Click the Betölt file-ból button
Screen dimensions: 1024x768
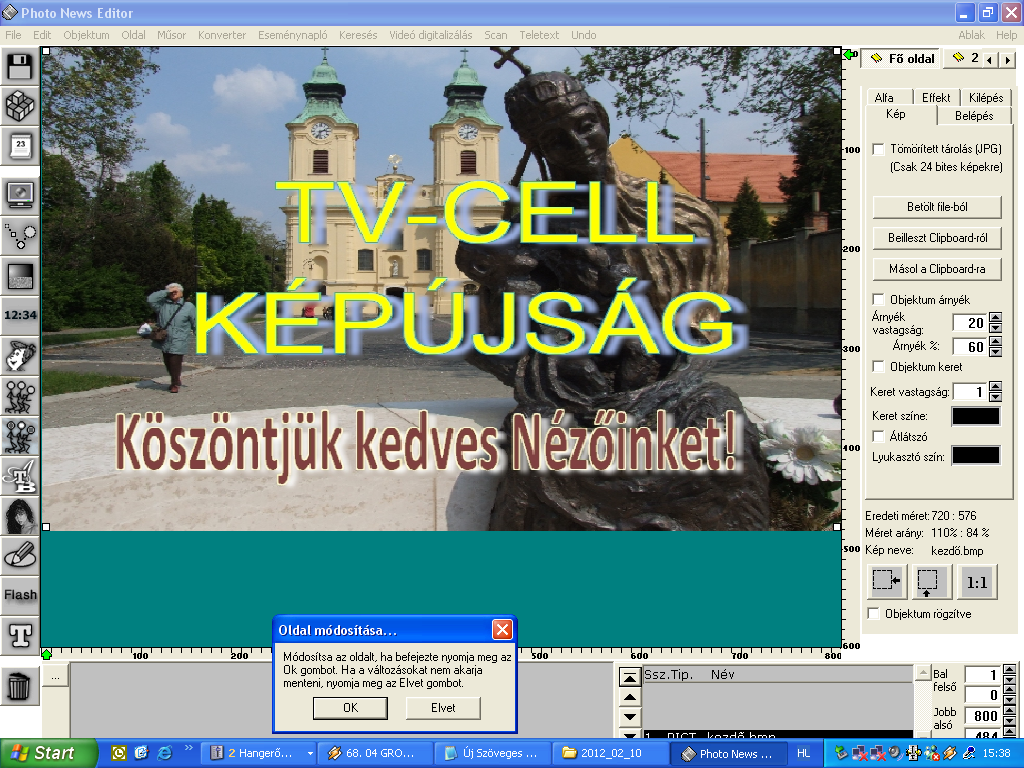(x=937, y=207)
